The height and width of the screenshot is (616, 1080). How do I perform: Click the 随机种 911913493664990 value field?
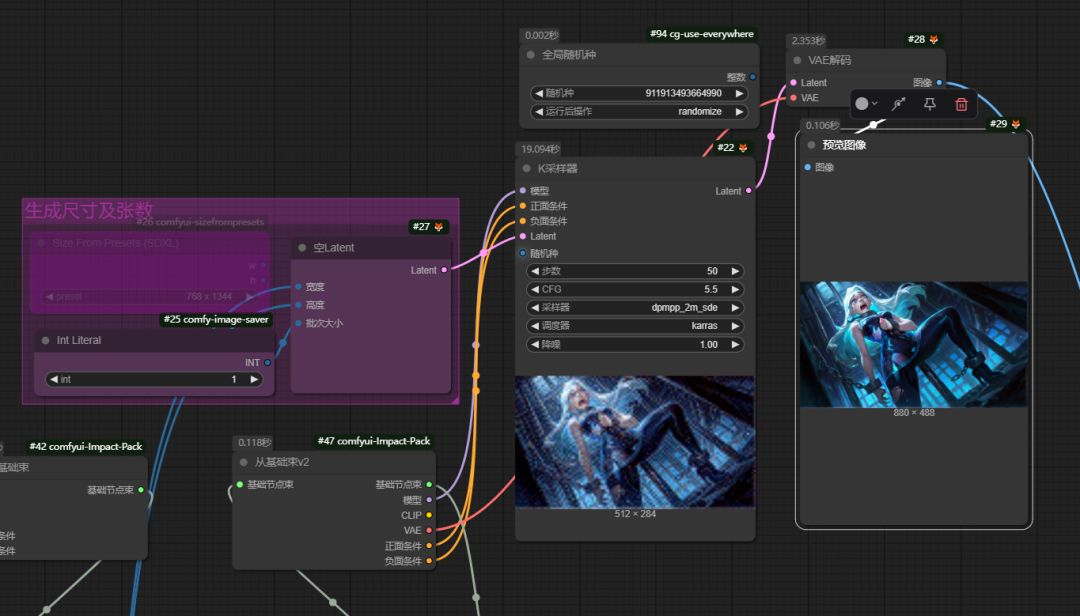click(x=638, y=93)
